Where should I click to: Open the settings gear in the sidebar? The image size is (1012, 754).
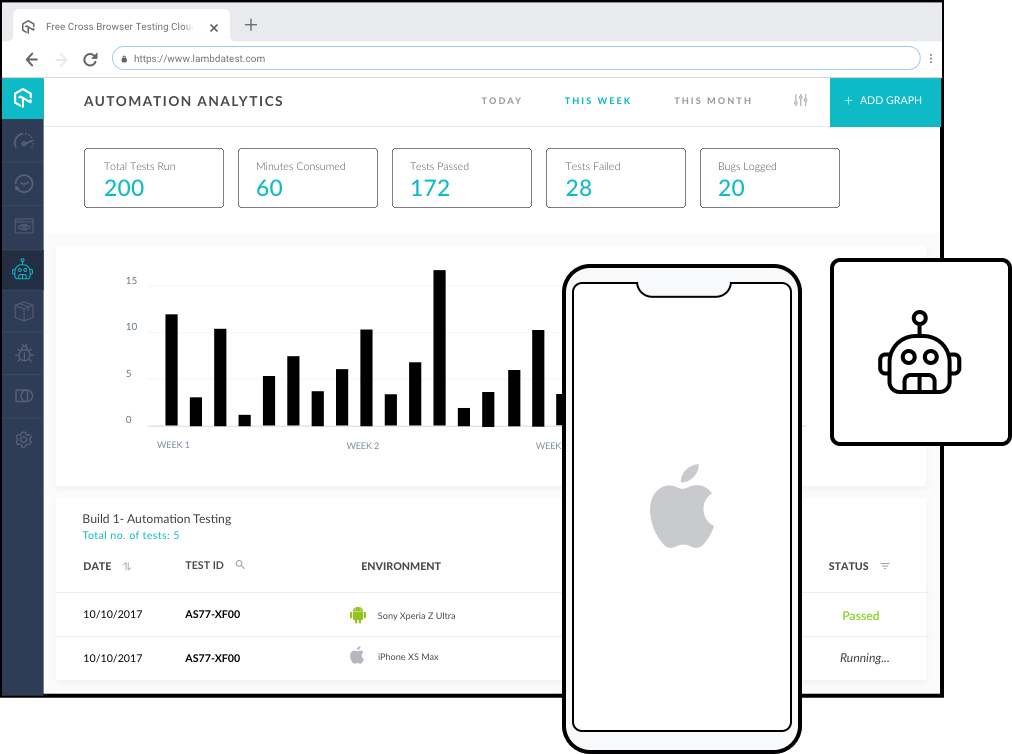pos(22,439)
